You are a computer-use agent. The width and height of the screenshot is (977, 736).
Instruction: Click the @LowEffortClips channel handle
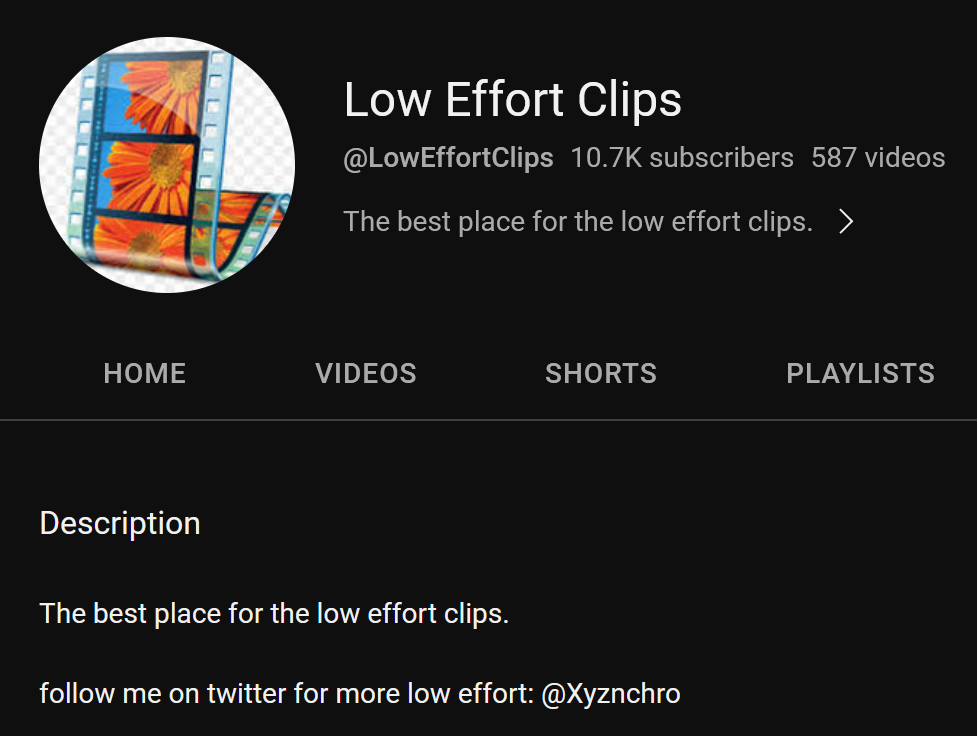point(448,158)
